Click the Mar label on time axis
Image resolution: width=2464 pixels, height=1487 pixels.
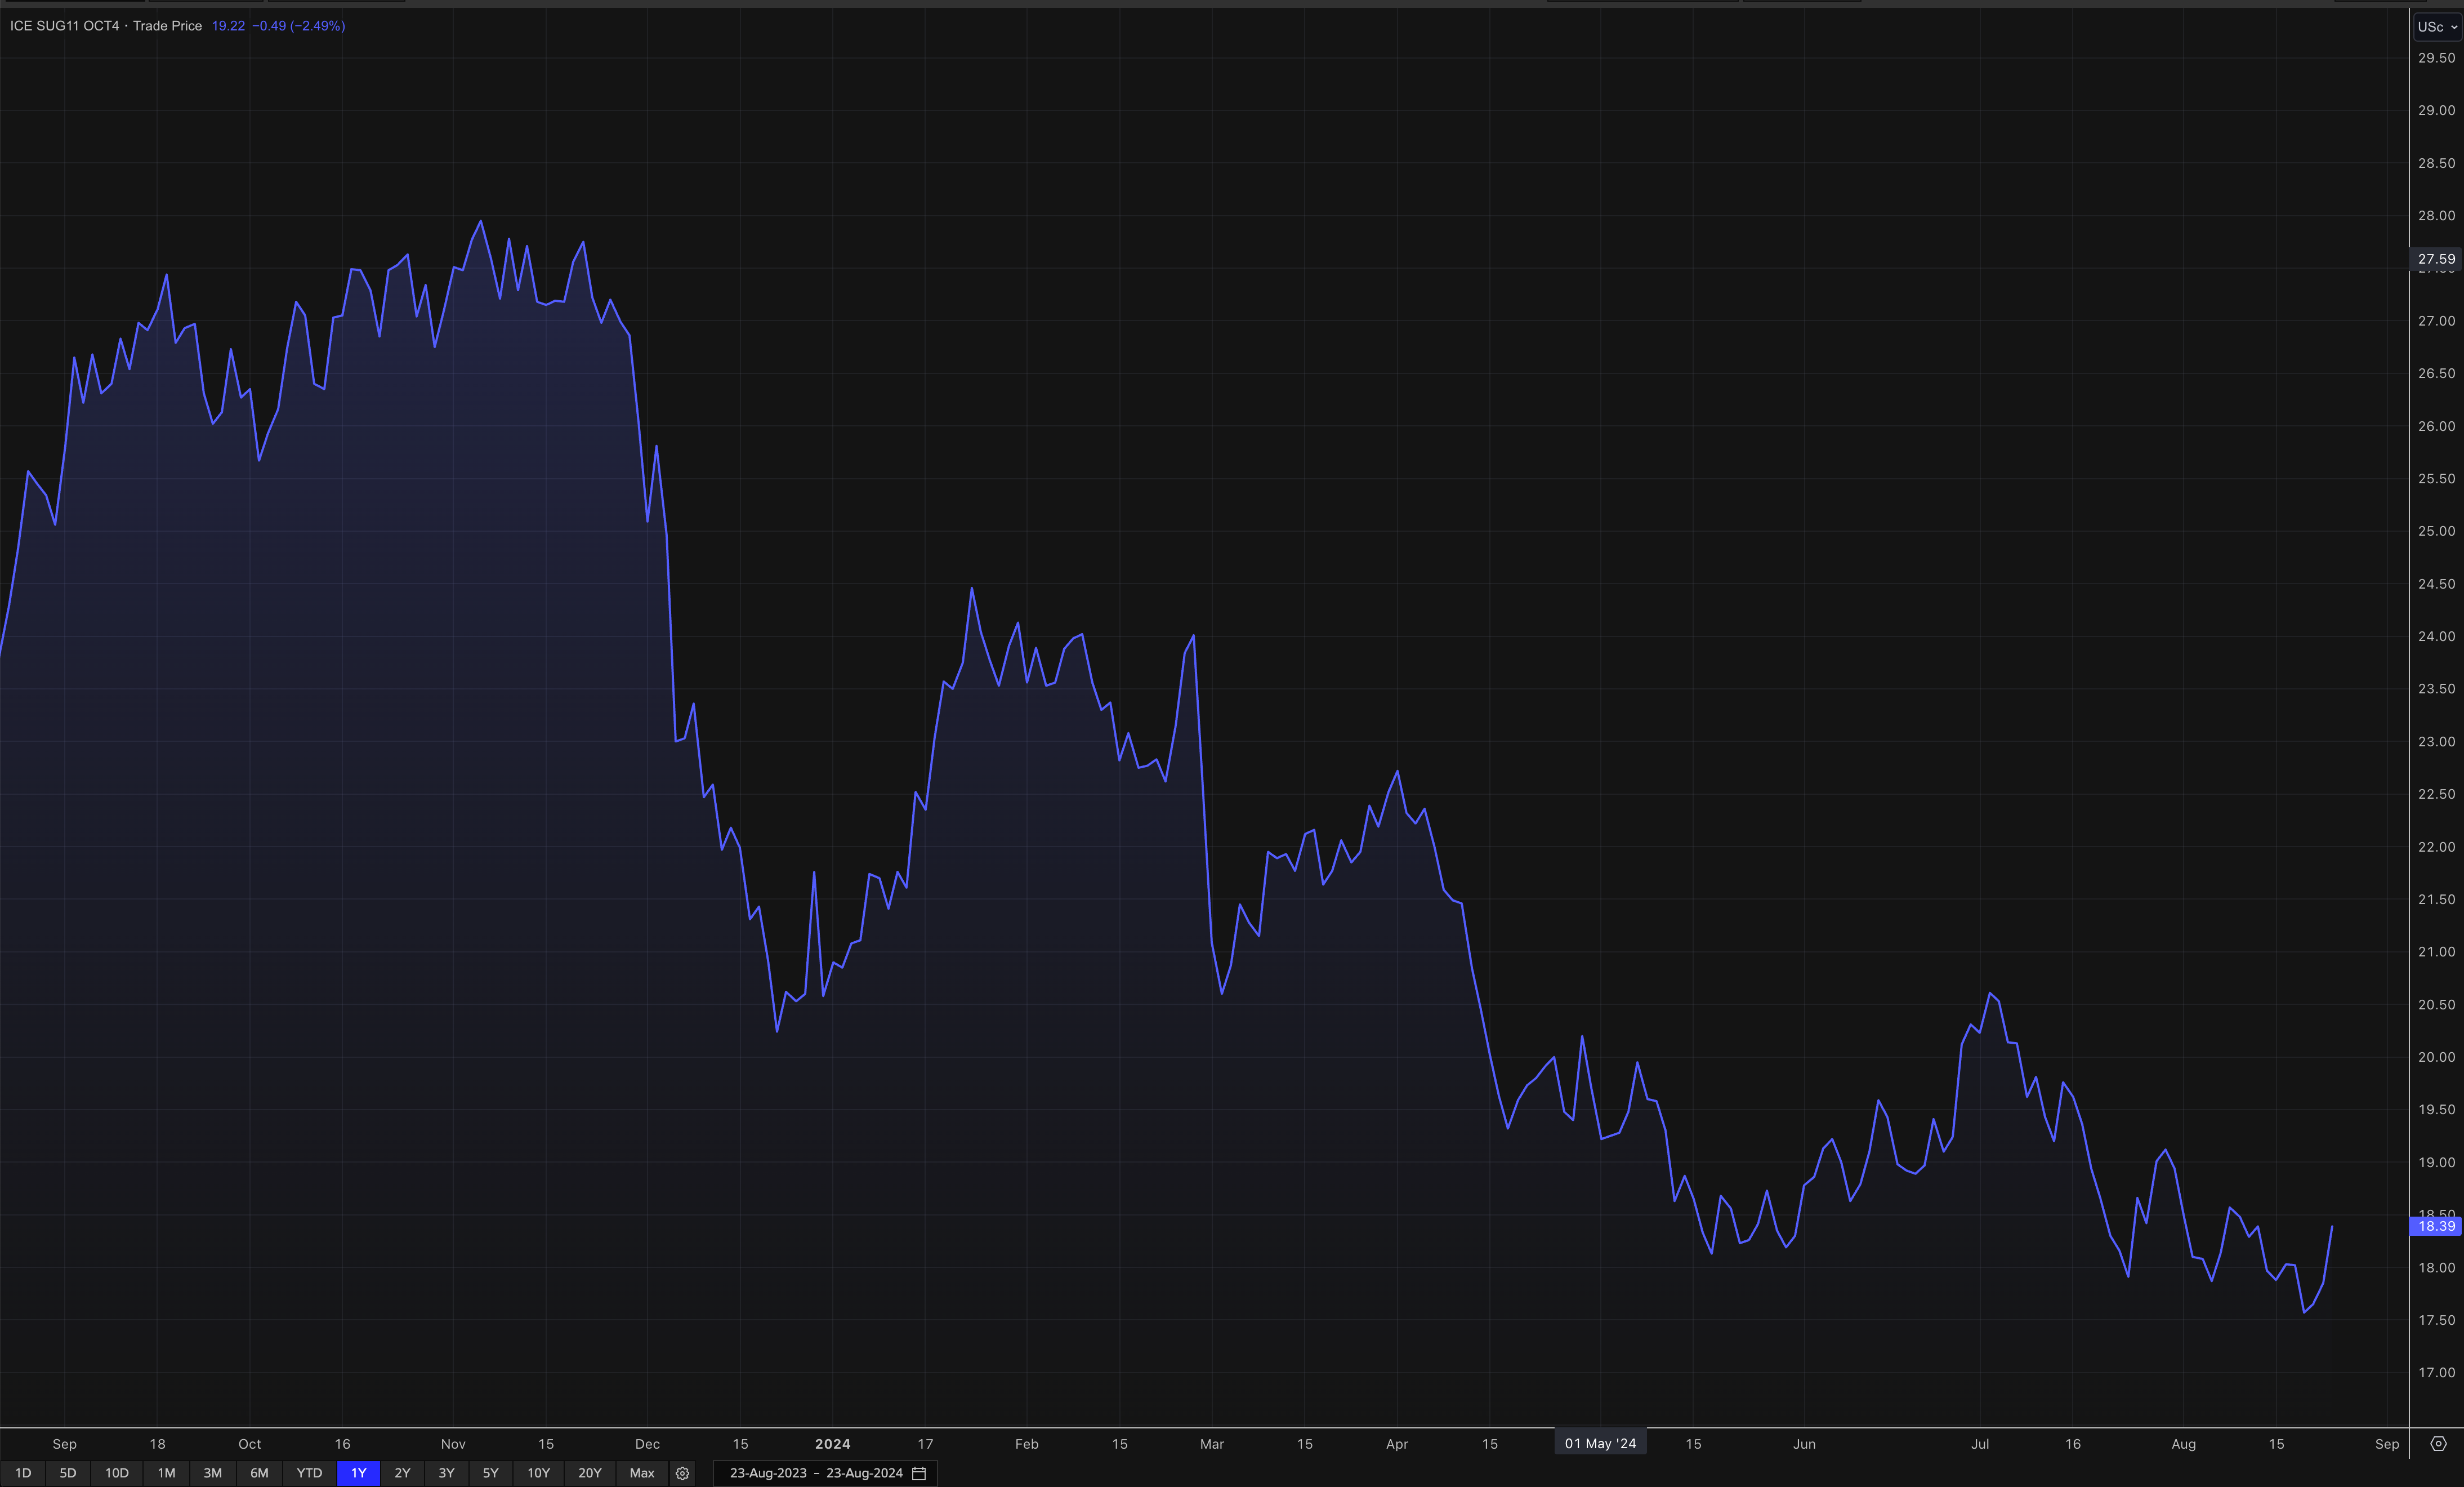point(1212,1444)
